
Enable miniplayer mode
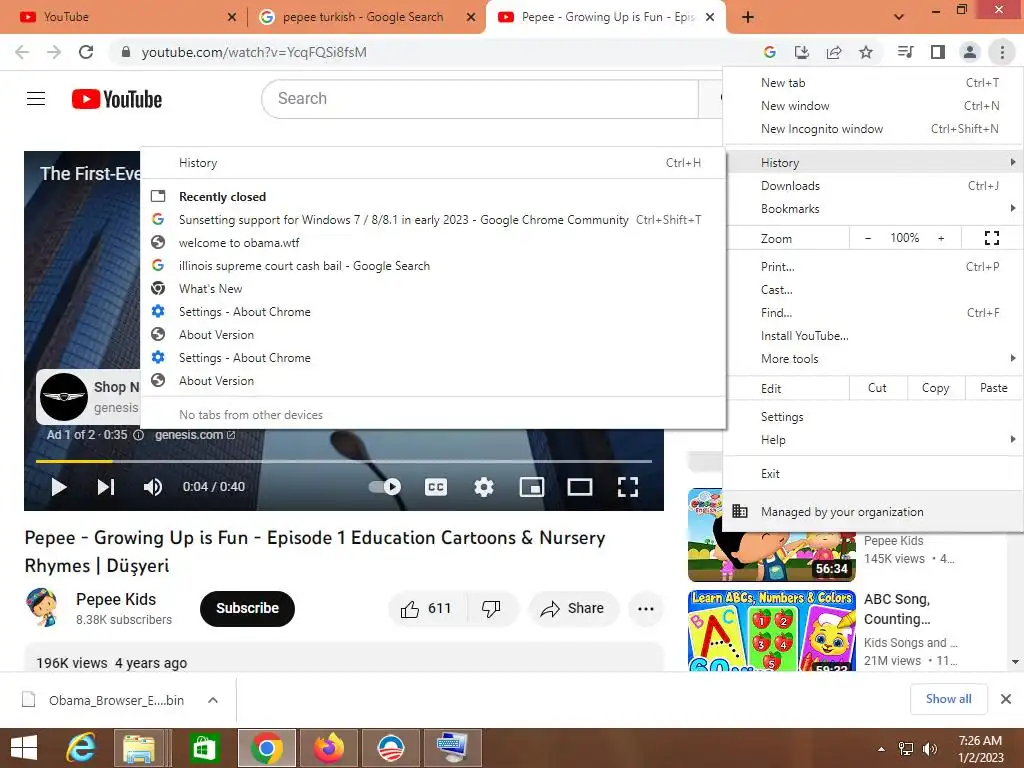point(532,487)
